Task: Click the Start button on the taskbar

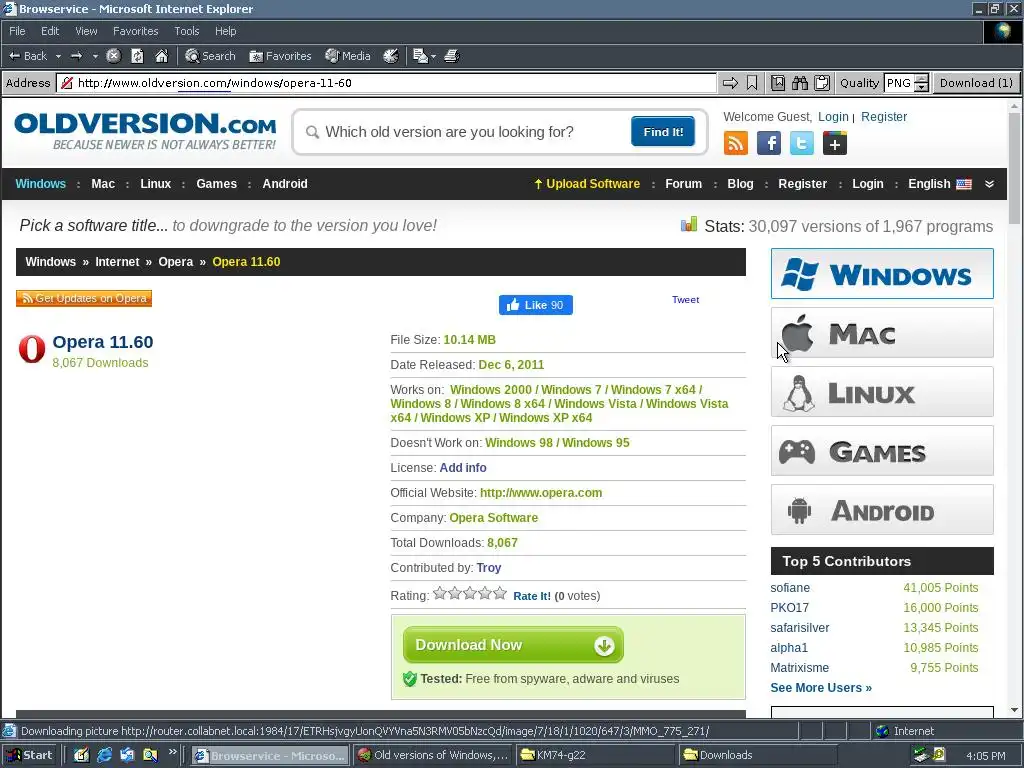Action: click(x=29, y=756)
